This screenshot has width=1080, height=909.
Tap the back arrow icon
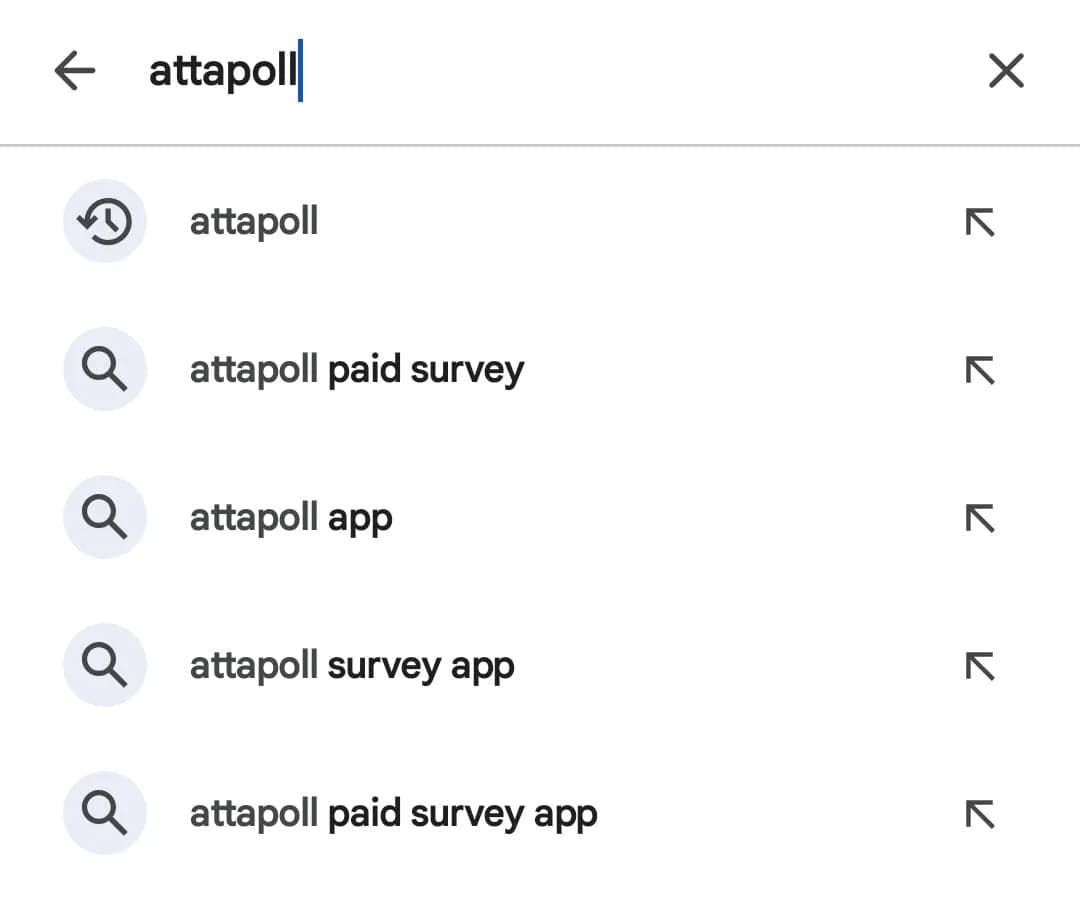(75, 71)
